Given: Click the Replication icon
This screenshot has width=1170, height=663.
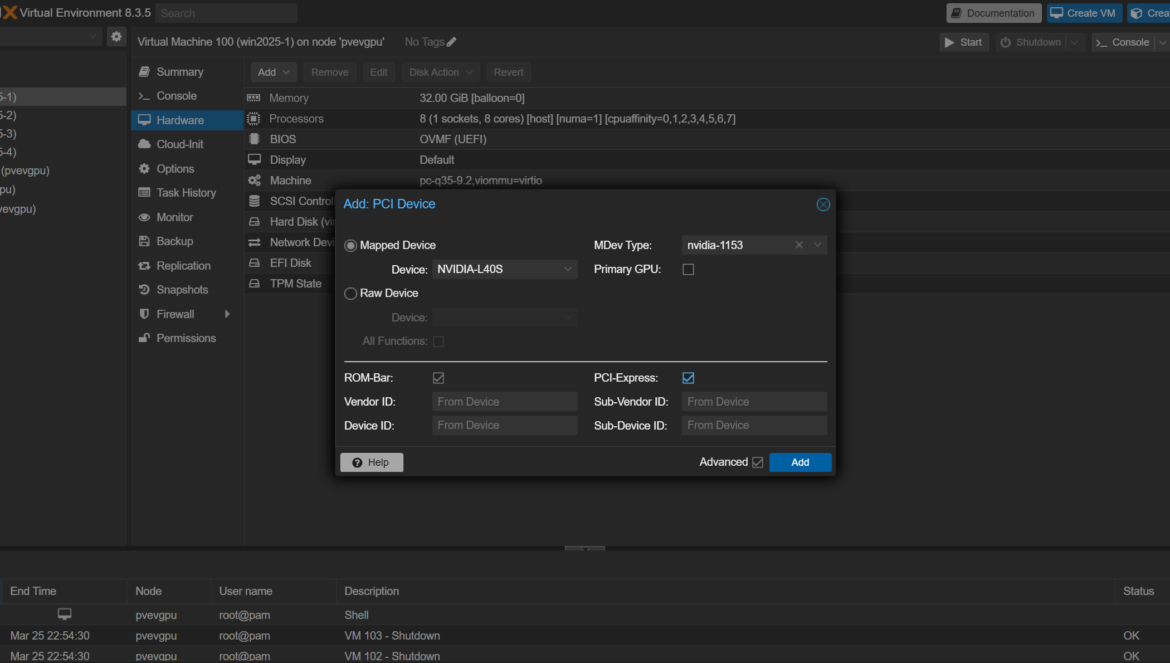Looking at the screenshot, I should [144, 265].
